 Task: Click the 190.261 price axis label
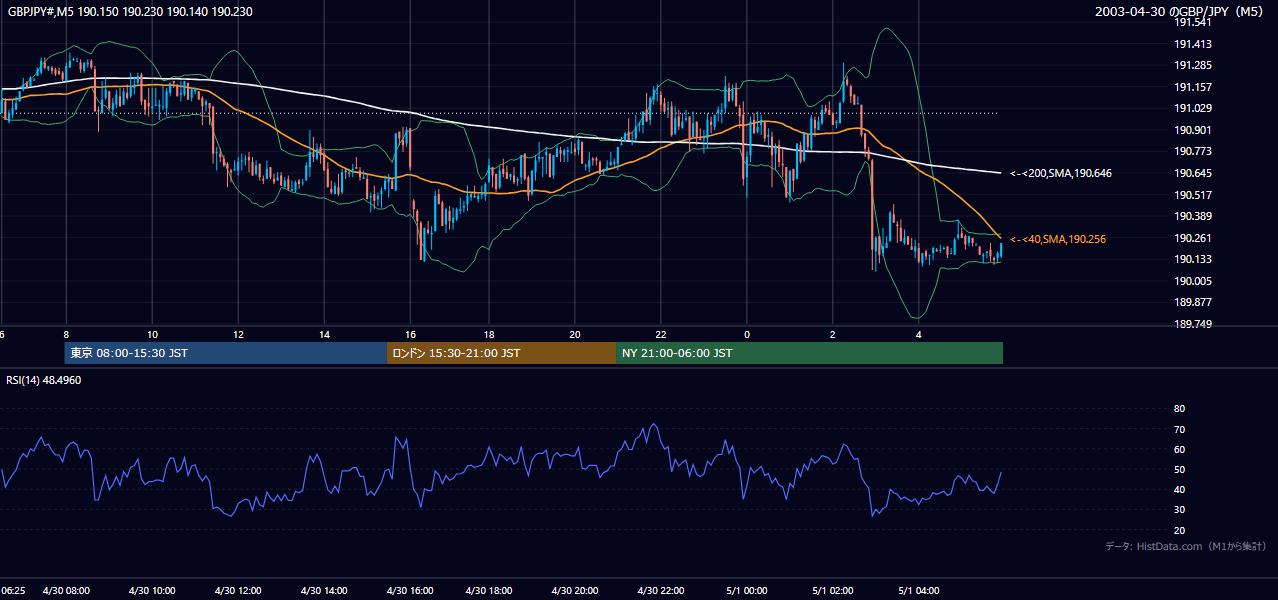pyautogui.click(x=1192, y=237)
